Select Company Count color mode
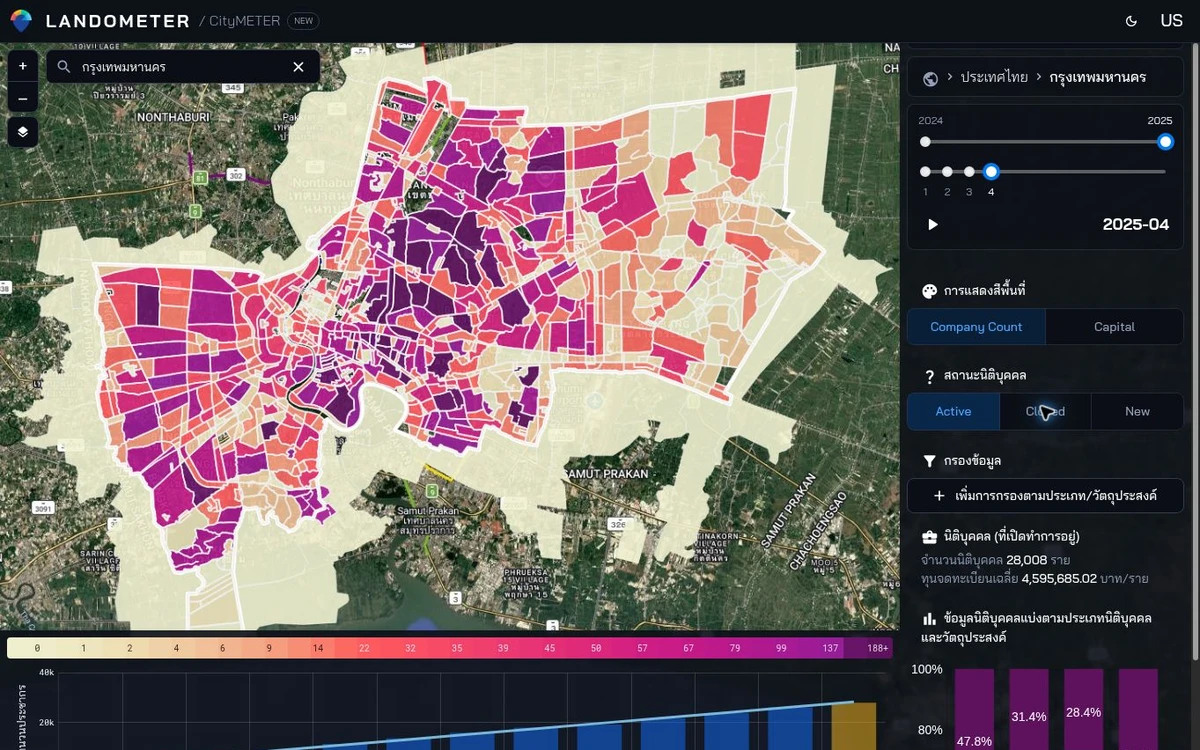1200x750 pixels. (976, 327)
